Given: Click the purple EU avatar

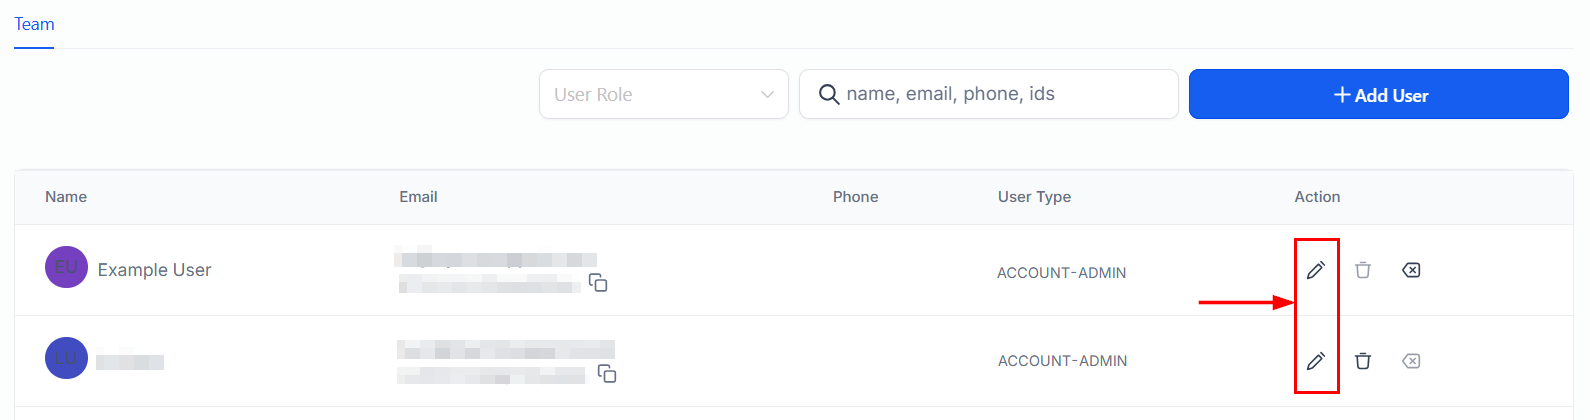Looking at the screenshot, I should click(x=66, y=267).
